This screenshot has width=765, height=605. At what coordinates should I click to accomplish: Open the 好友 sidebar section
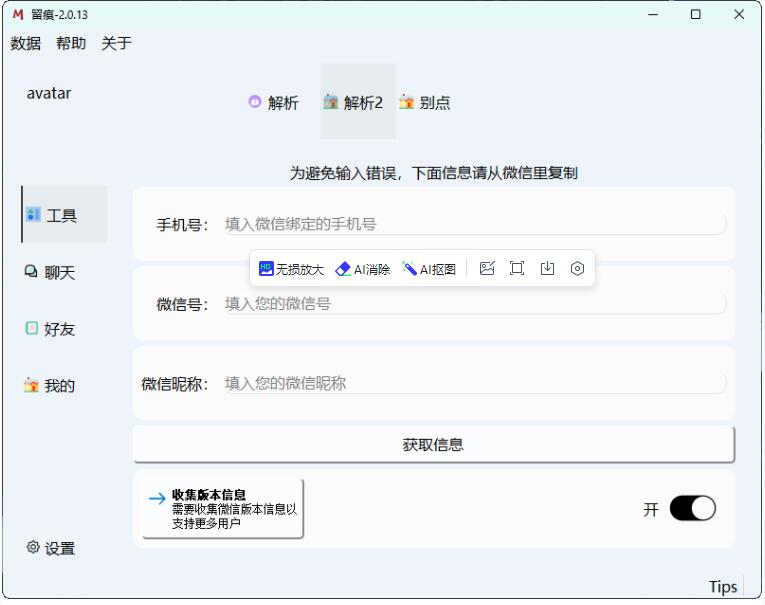[50, 329]
